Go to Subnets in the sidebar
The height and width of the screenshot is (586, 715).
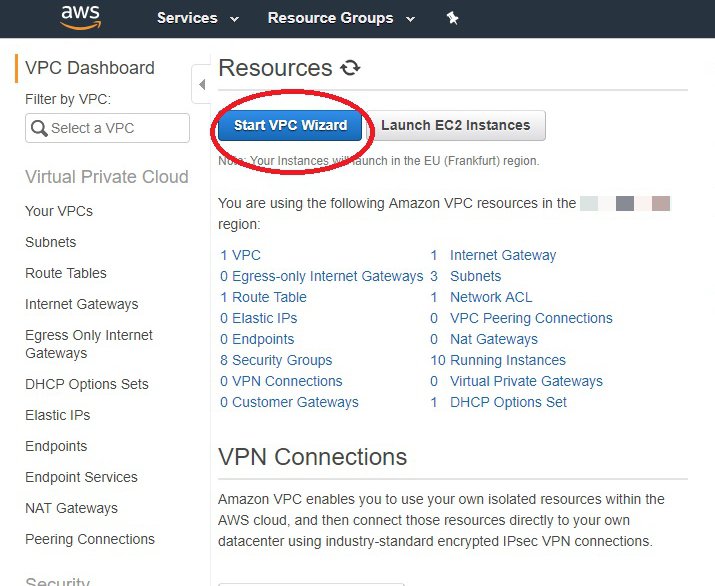(51, 242)
